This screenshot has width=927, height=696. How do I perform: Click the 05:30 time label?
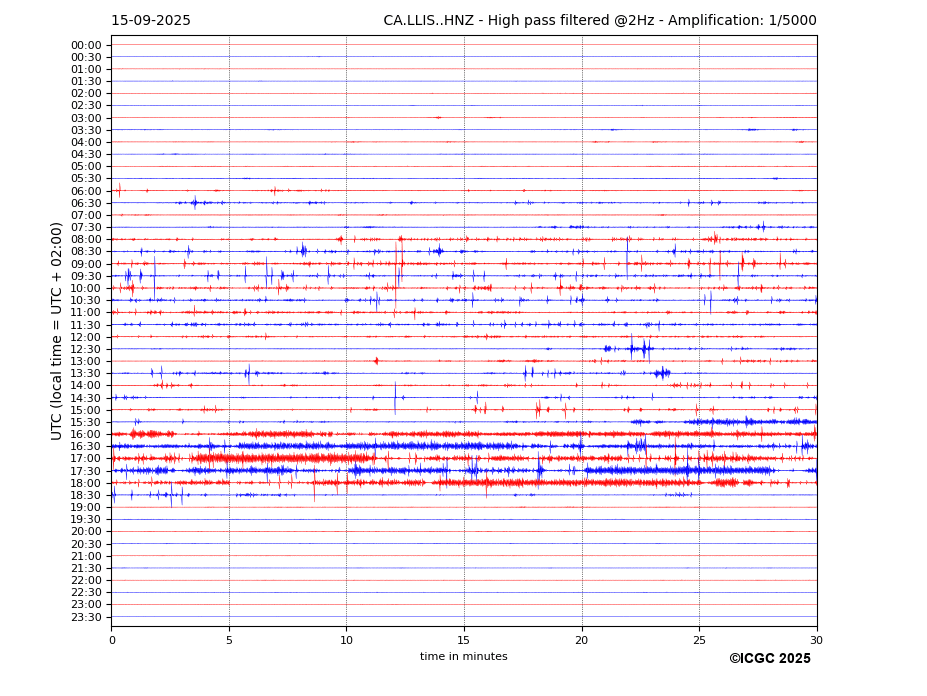click(x=86, y=179)
